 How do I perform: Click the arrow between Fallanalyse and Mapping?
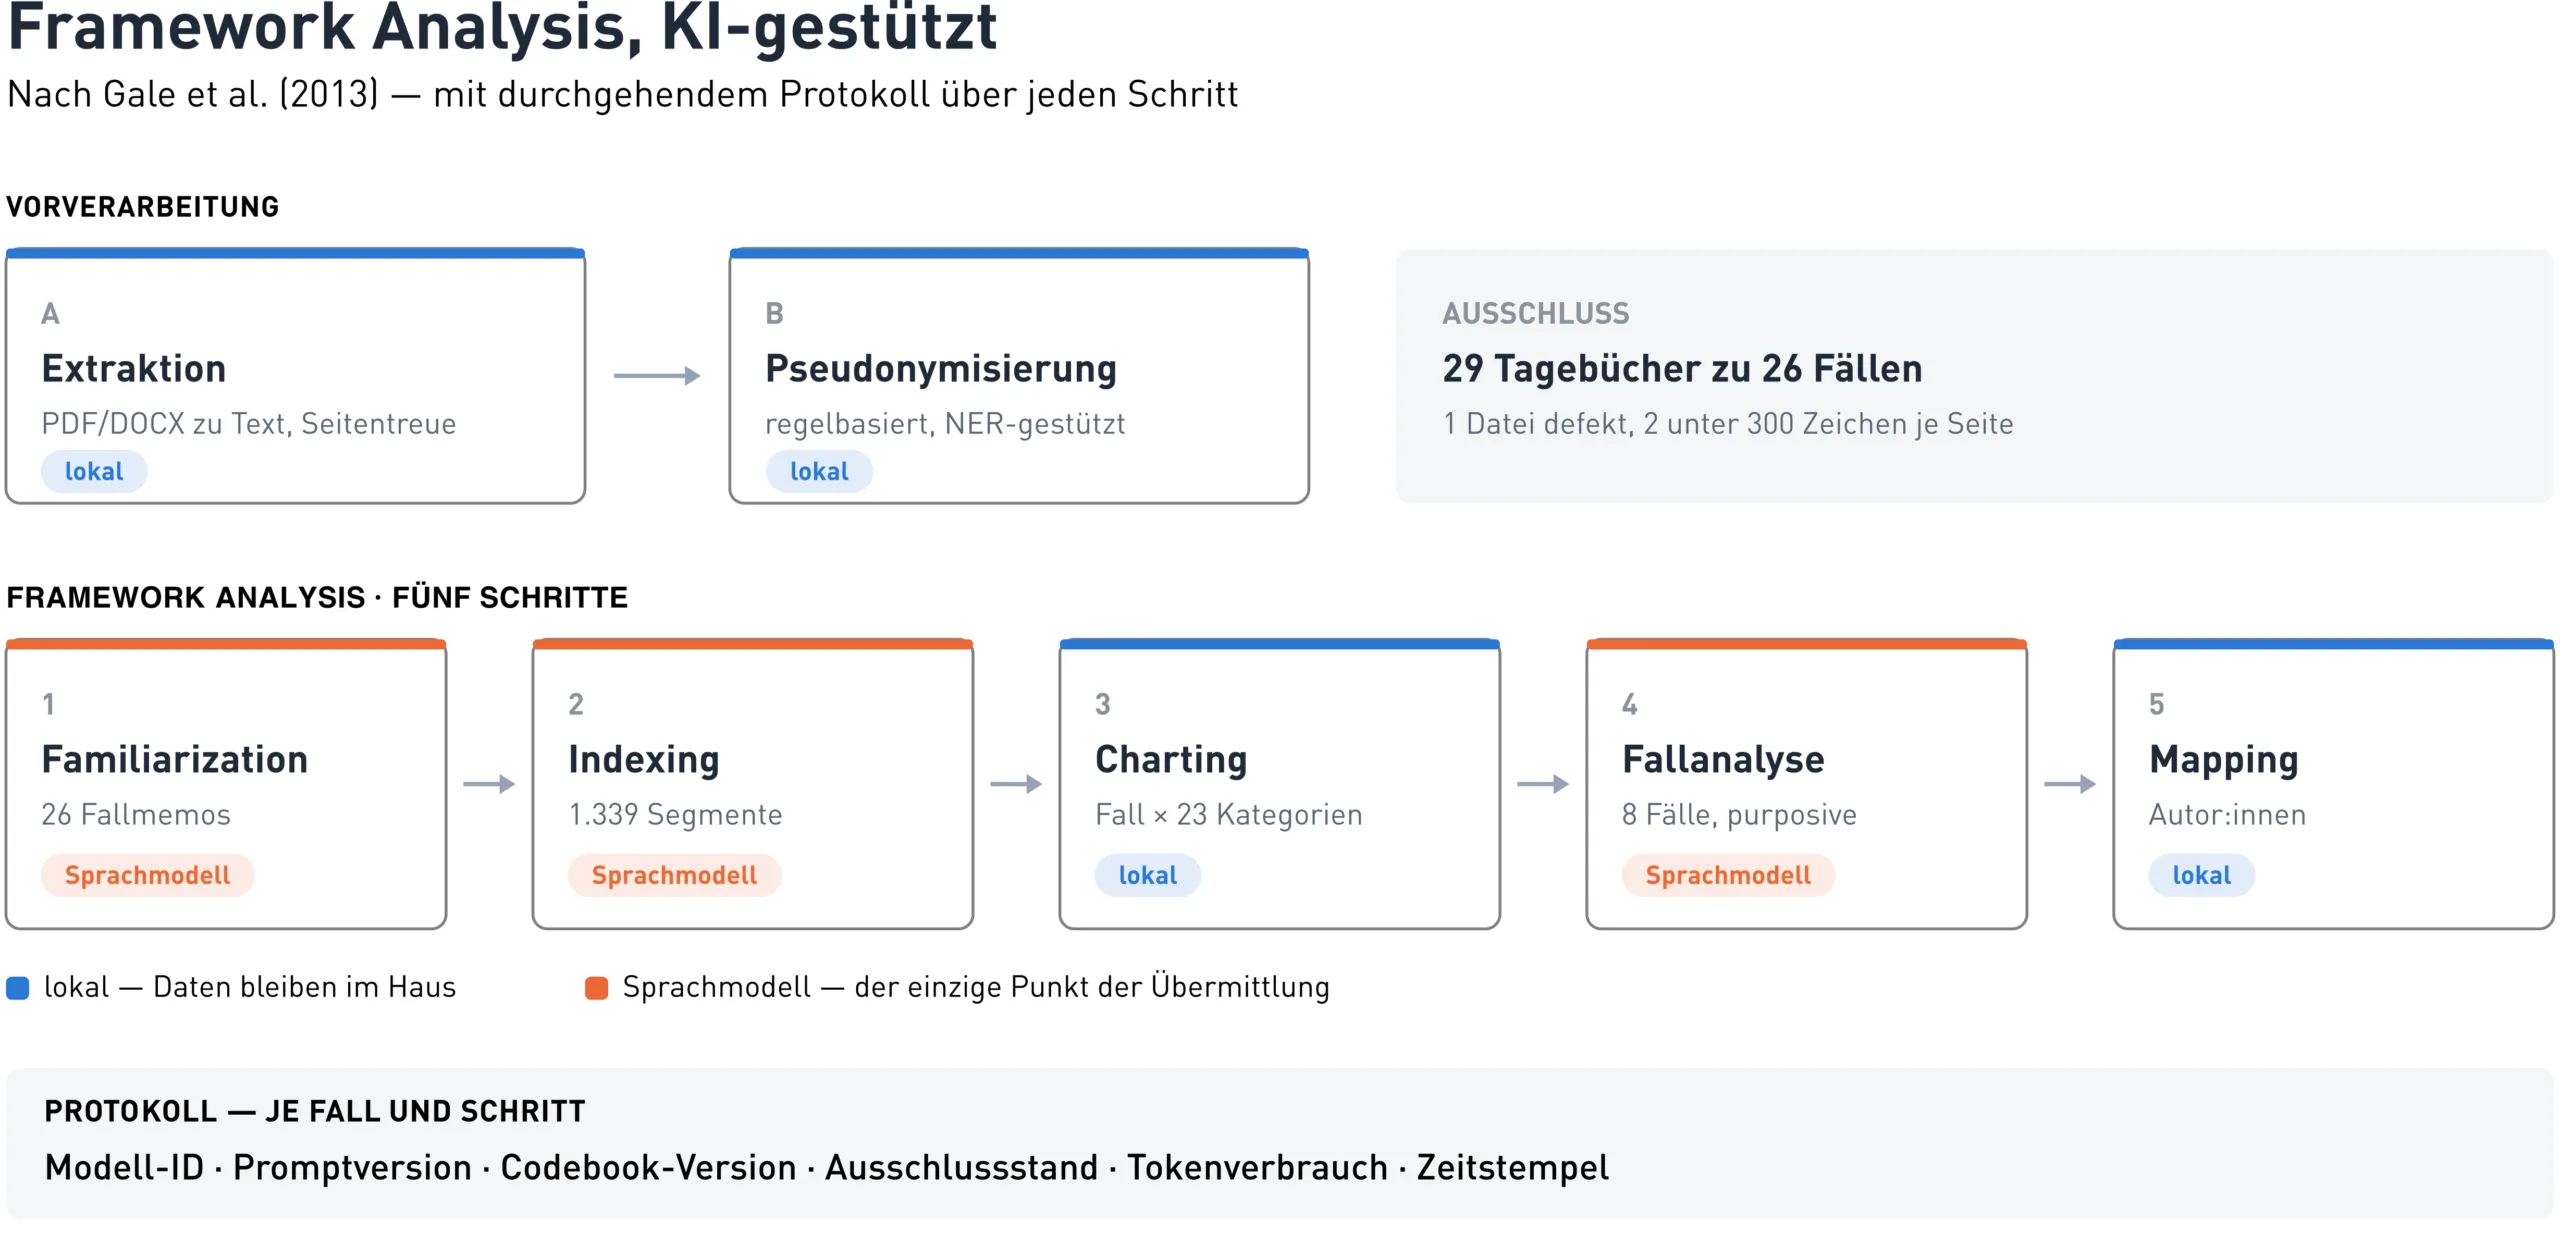pyautogui.click(x=2070, y=784)
